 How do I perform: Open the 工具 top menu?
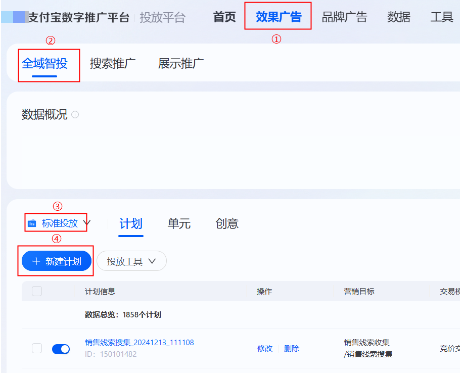point(442,17)
